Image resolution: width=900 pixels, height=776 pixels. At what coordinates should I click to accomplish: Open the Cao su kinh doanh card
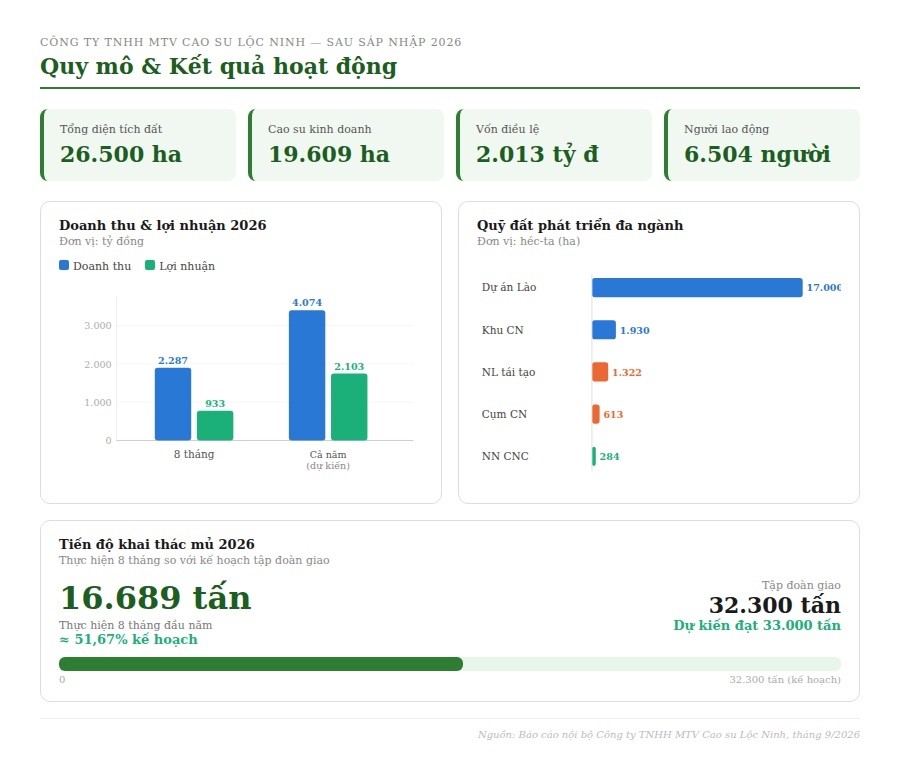tap(346, 145)
